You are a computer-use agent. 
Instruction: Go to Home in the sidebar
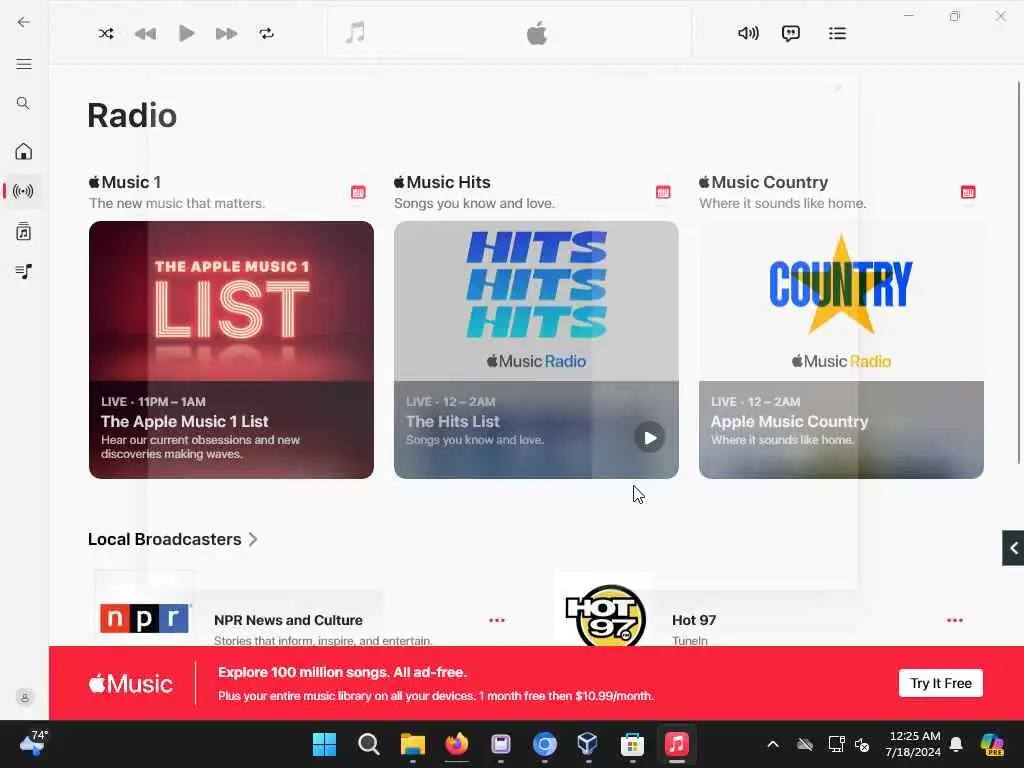(x=24, y=152)
